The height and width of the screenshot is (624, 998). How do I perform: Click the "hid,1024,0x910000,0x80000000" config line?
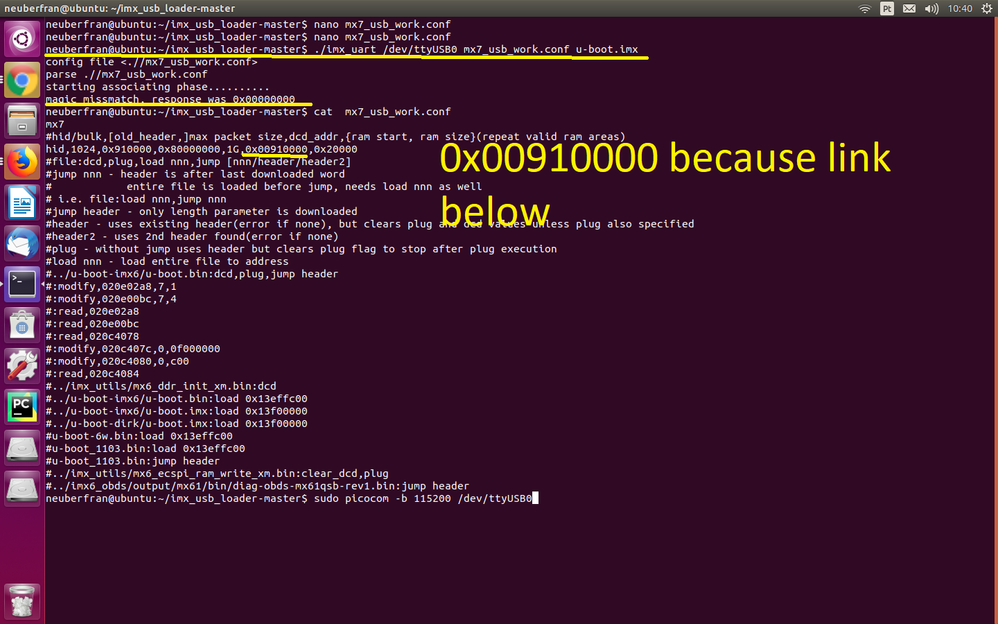(201, 149)
